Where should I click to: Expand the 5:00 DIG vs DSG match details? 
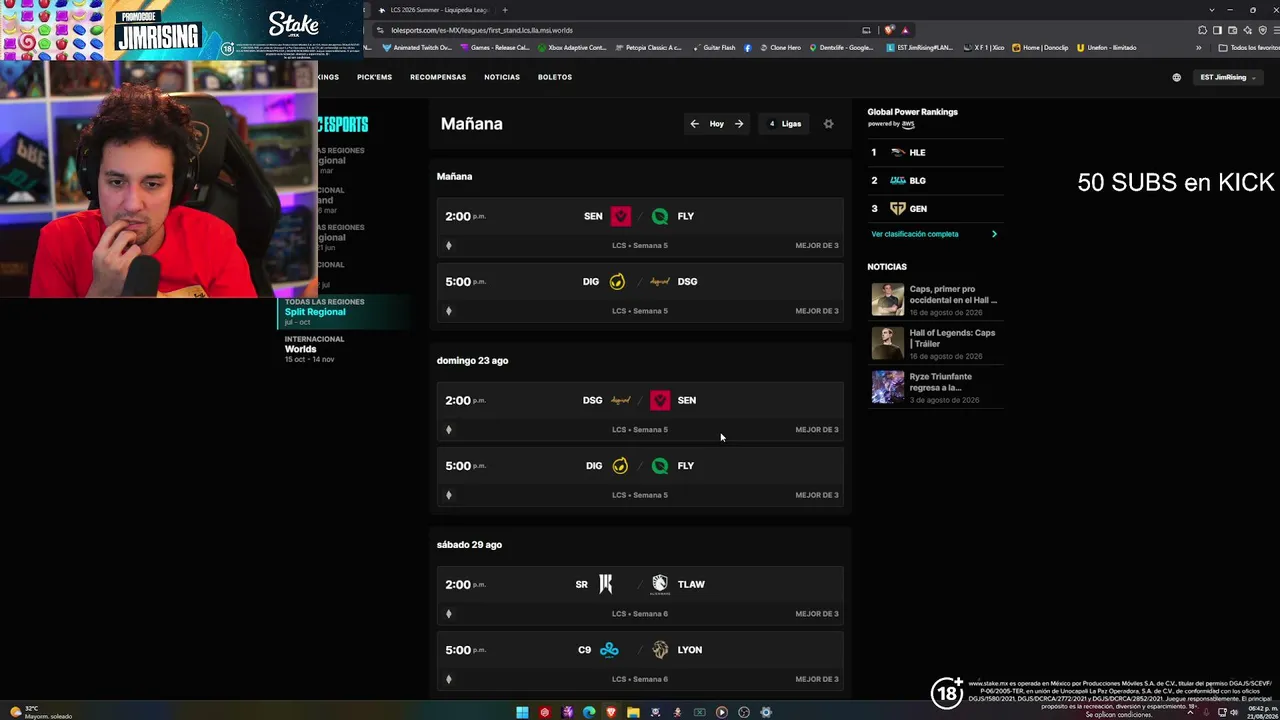coord(448,311)
